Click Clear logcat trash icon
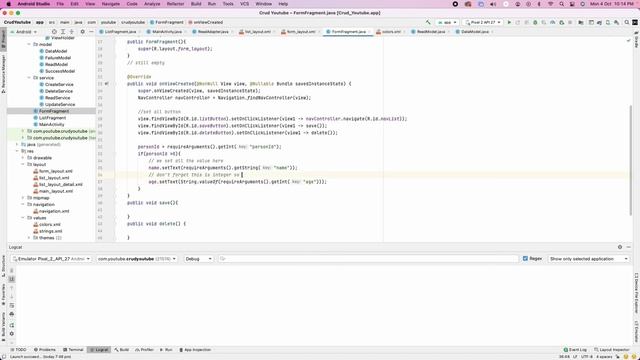This screenshot has height=360, width=640. click(x=11, y=270)
